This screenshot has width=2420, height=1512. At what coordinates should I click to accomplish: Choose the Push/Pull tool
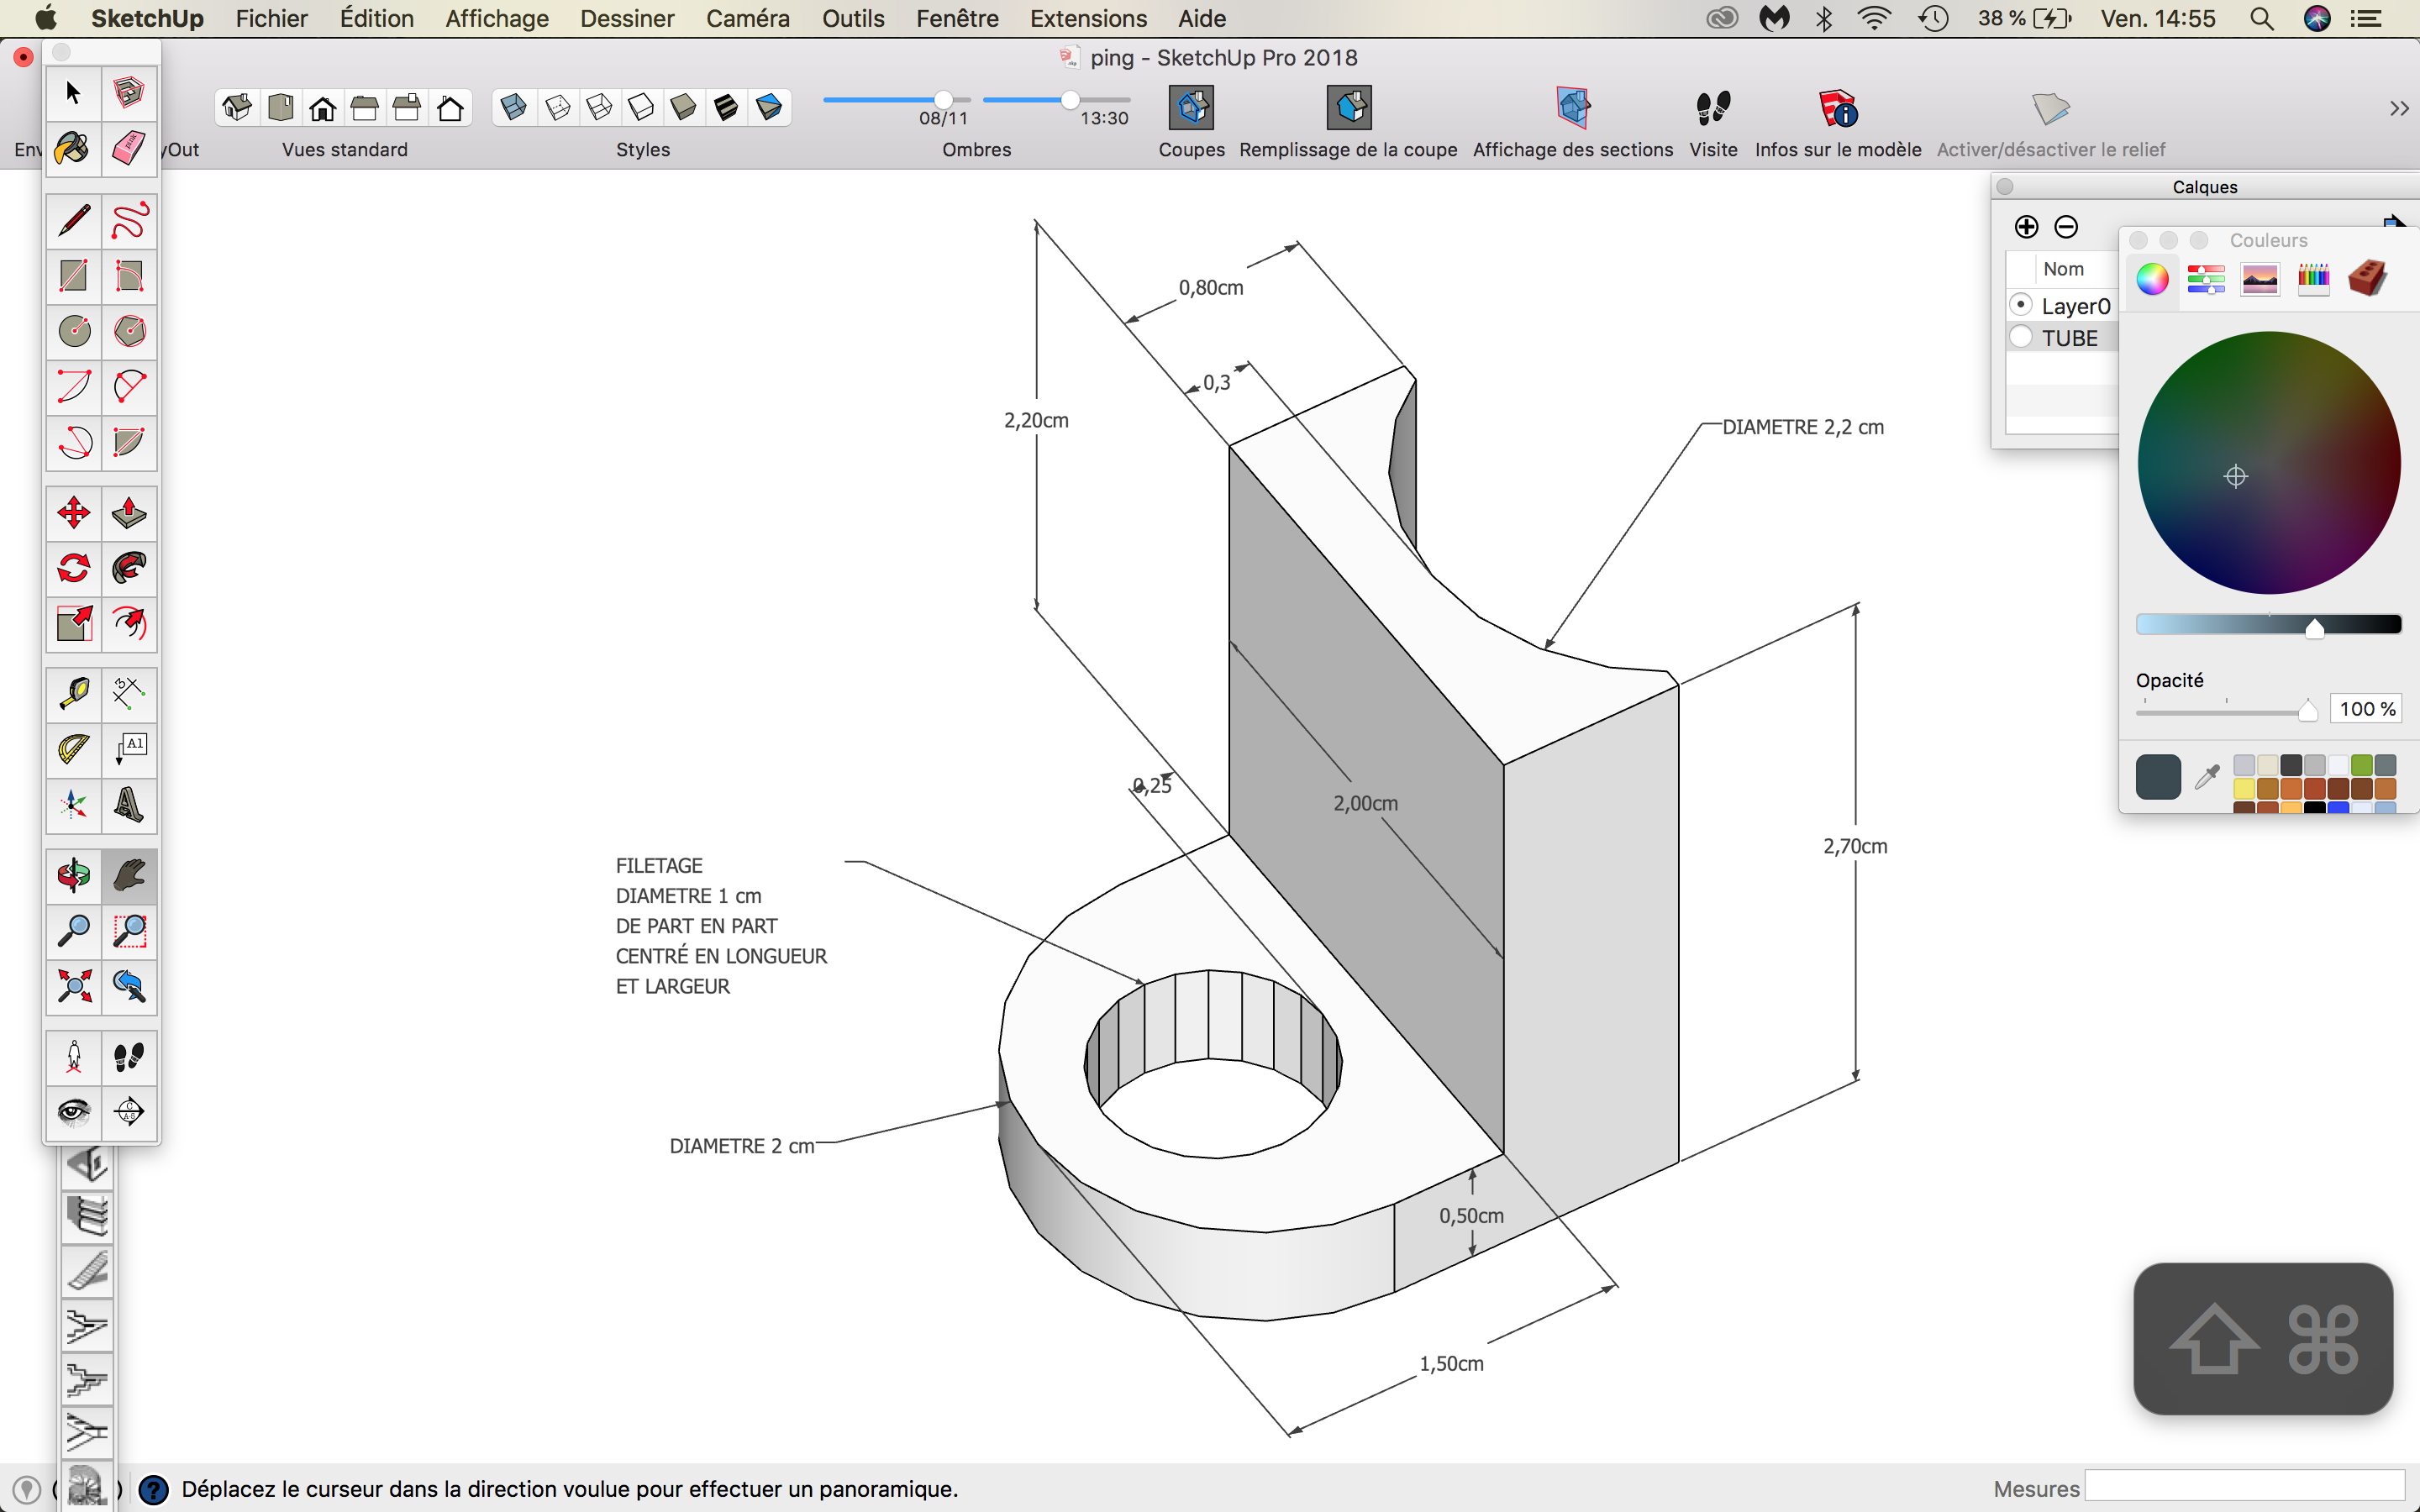pyautogui.click(x=128, y=513)
